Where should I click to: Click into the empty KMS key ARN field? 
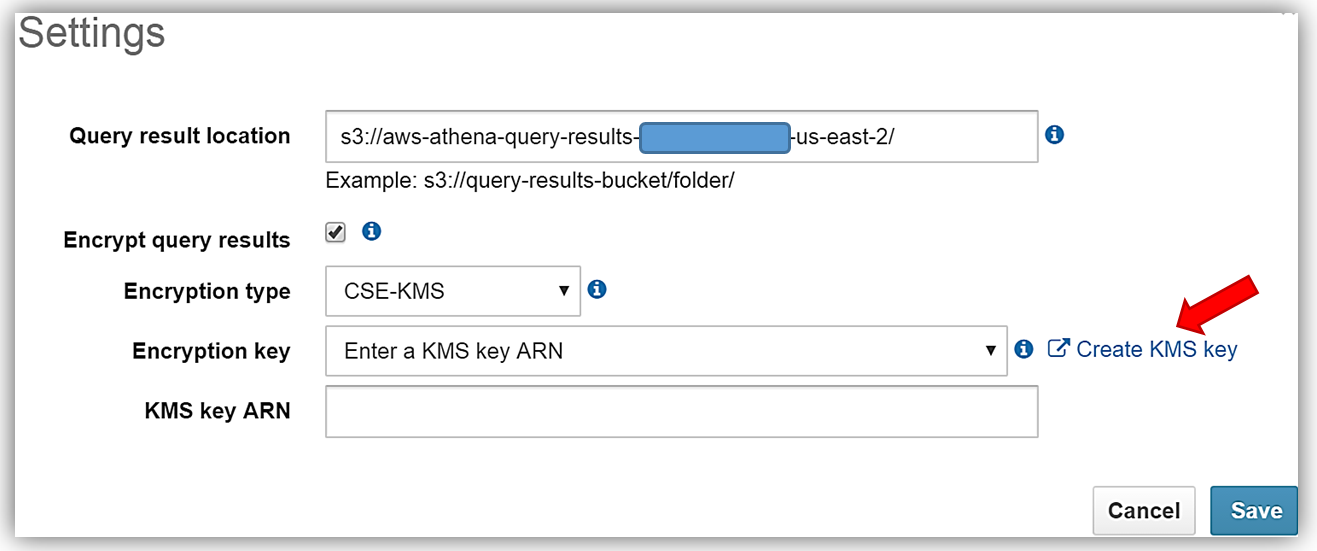coord(681,411)
